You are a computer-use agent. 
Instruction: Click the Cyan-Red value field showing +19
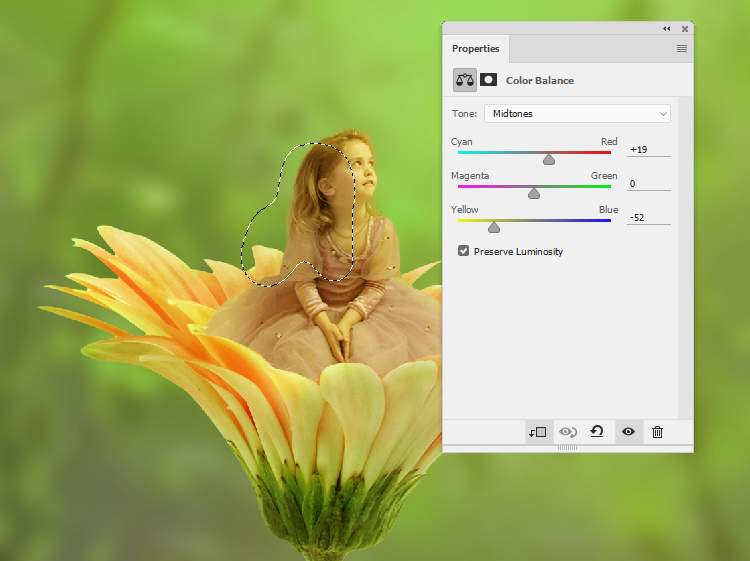point(649,150)
